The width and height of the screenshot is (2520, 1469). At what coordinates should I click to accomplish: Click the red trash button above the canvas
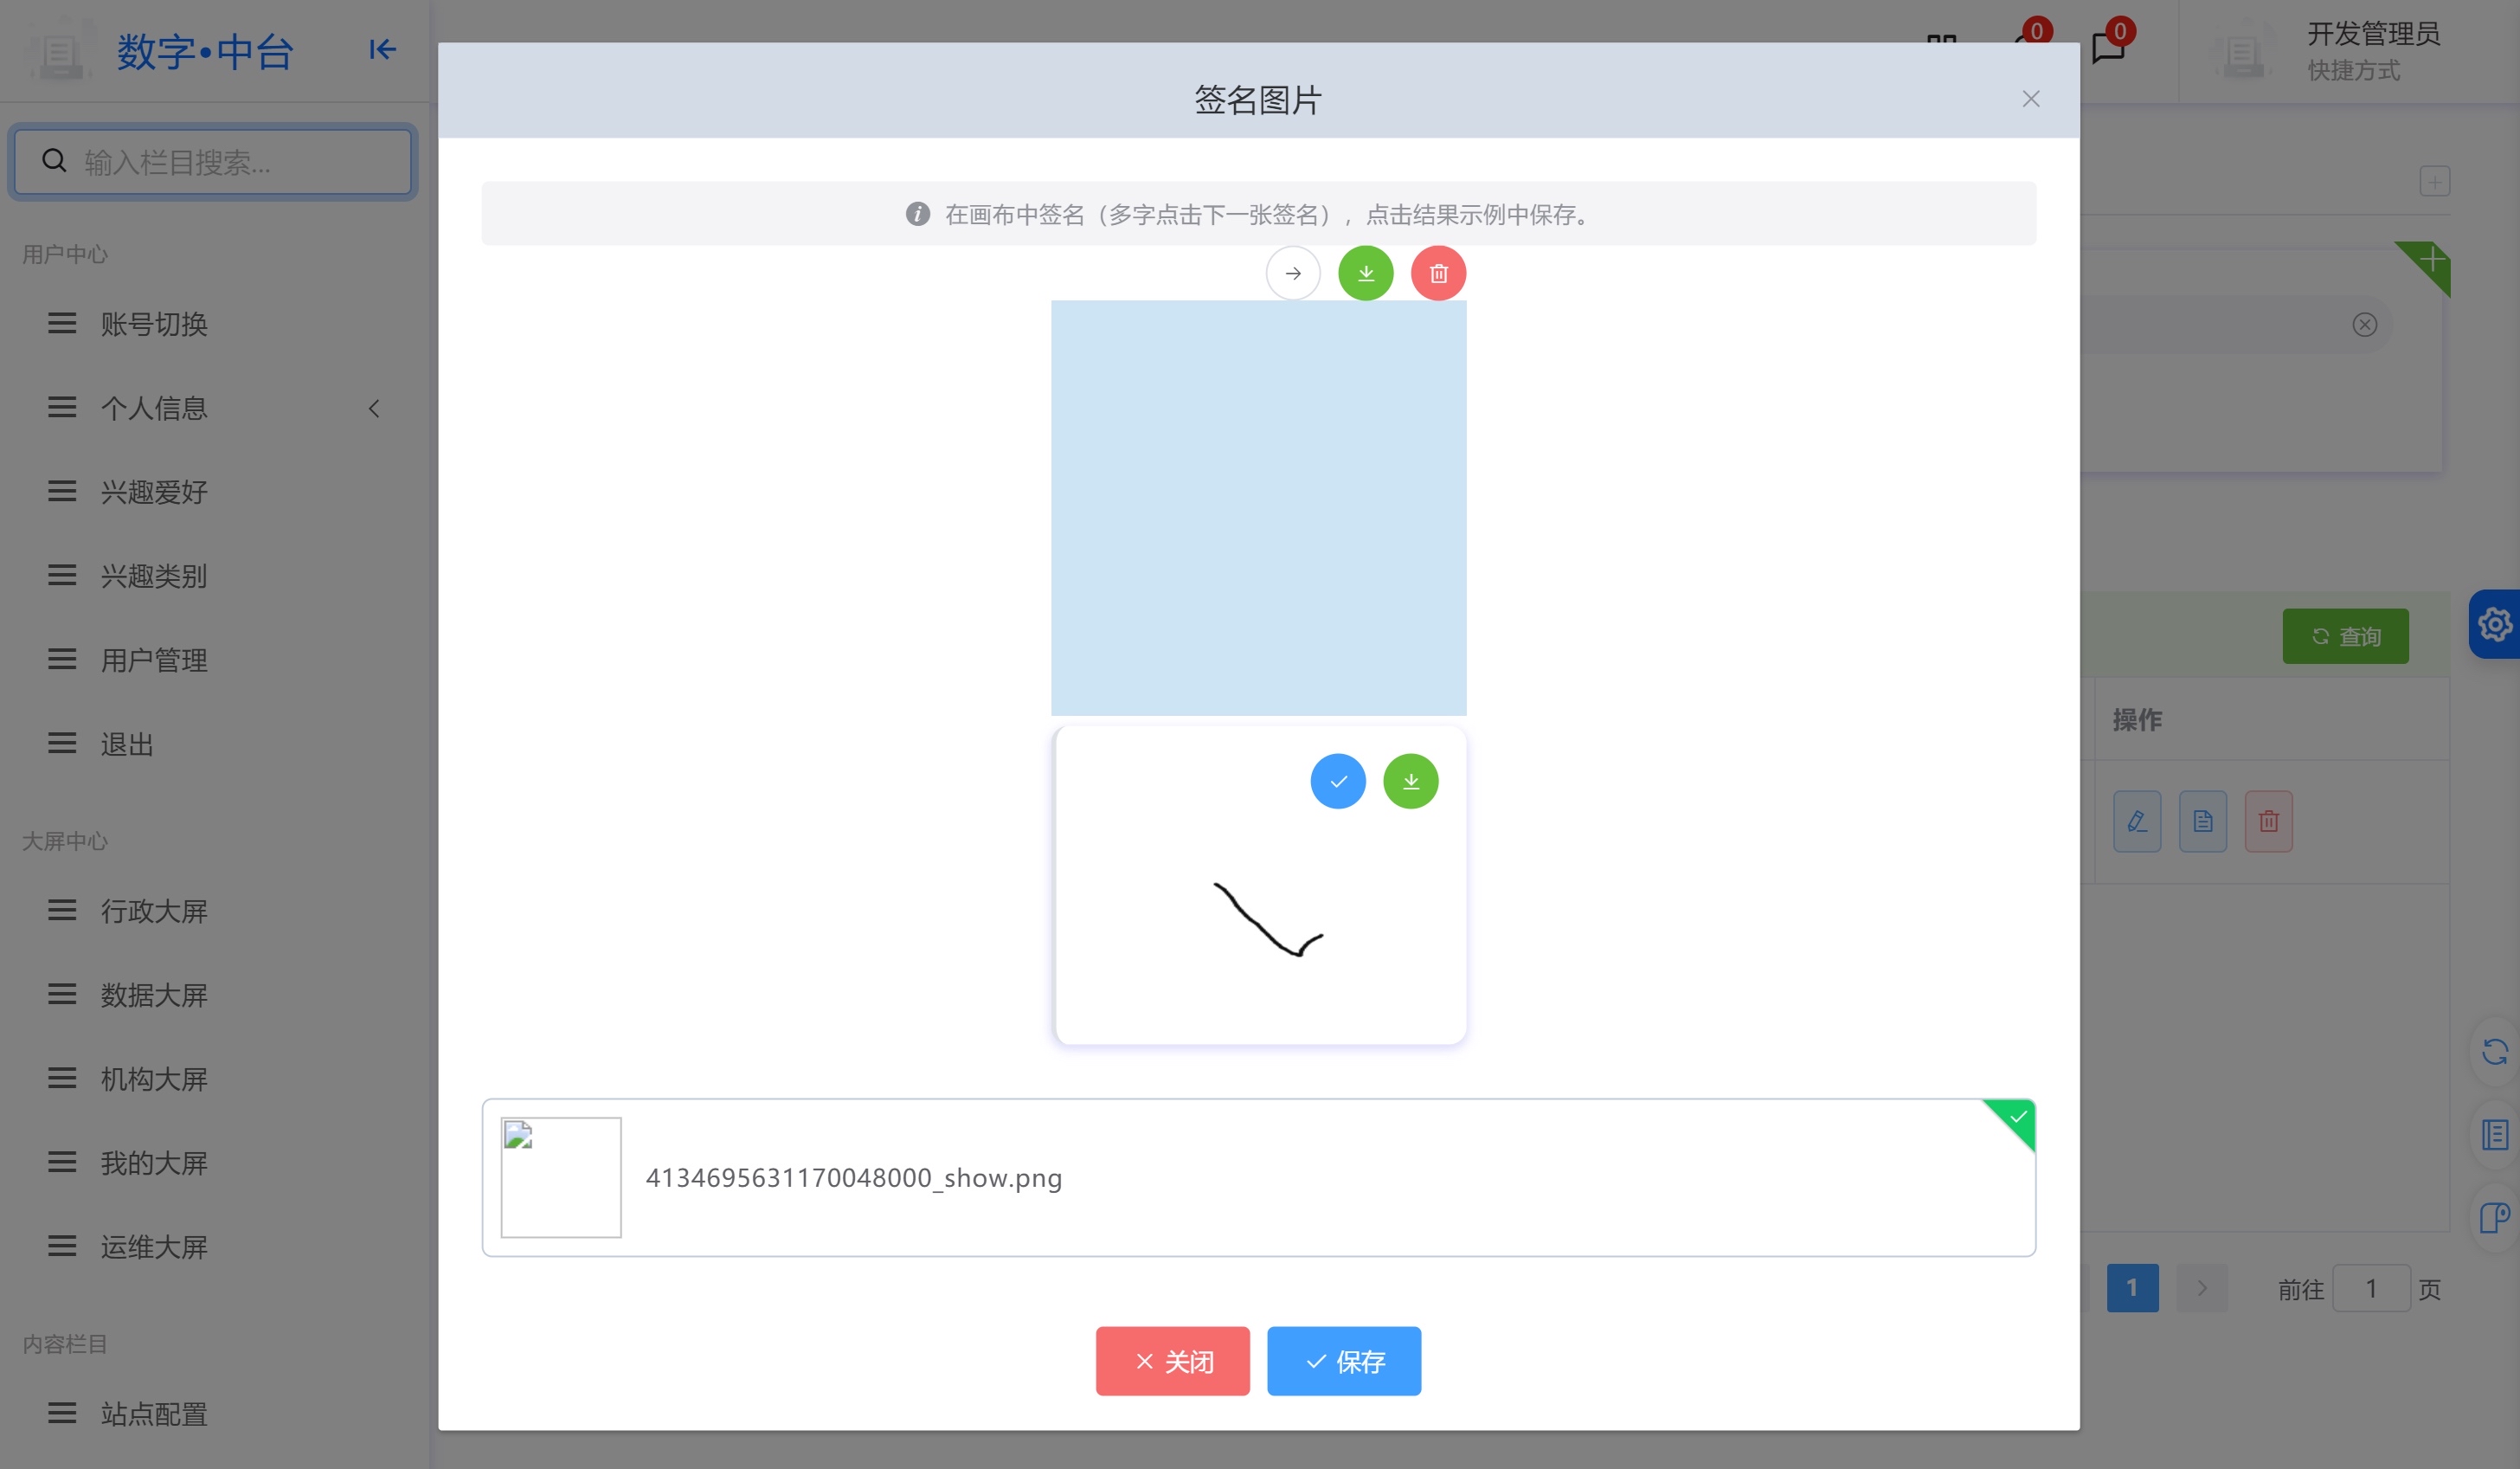[1438, 273]
